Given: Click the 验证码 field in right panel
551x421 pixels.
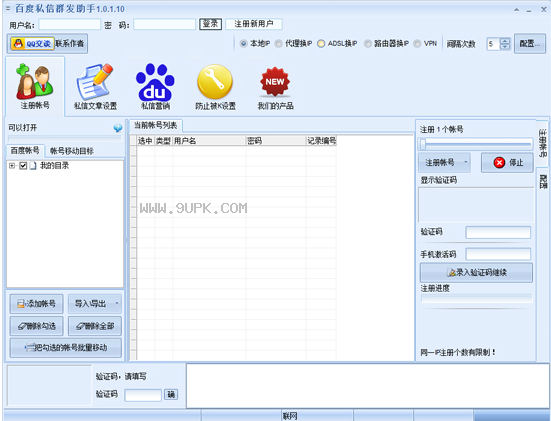Looking at the screenshot, I should 498,232.
